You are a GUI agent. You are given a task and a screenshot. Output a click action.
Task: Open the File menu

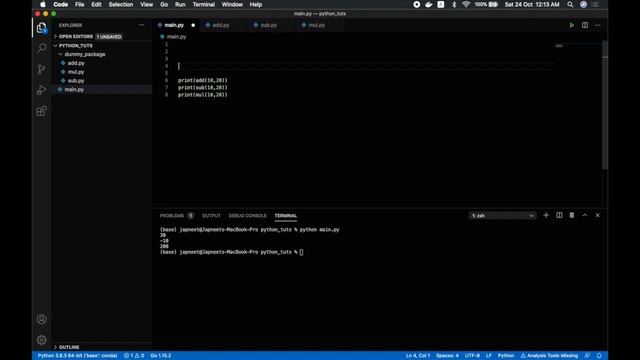80,4
